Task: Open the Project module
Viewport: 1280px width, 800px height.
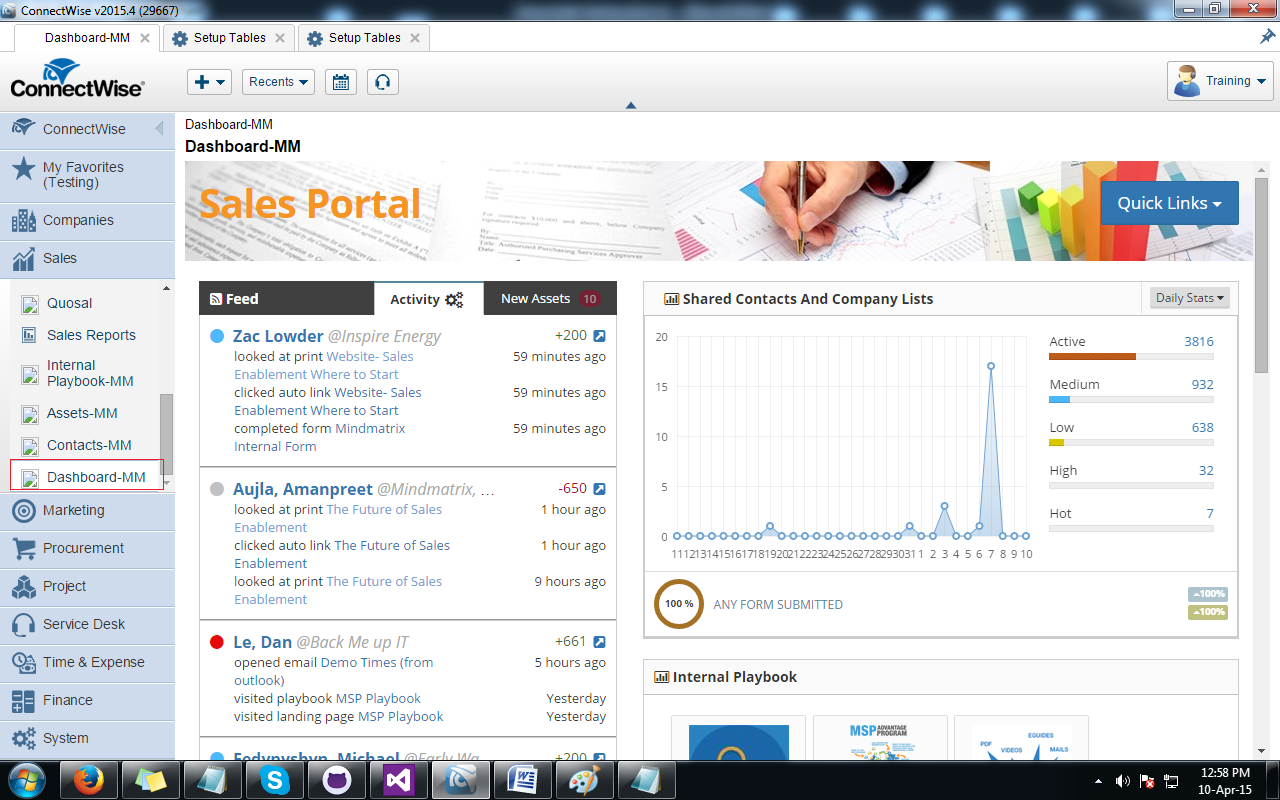Action: 87,586
